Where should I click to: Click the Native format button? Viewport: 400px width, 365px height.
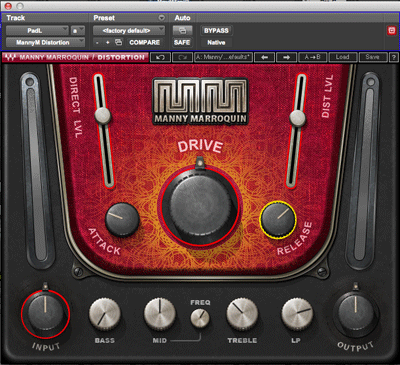tap(216, 43)
